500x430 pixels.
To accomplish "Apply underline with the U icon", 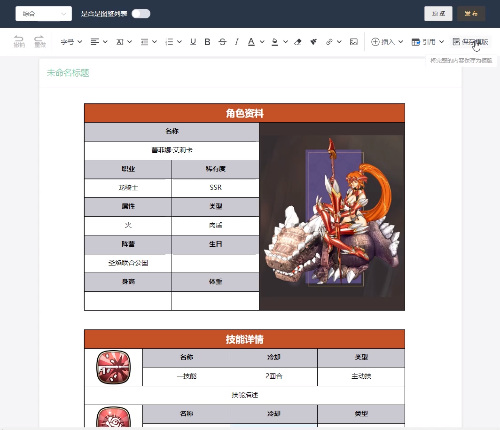I will [193, 42].
